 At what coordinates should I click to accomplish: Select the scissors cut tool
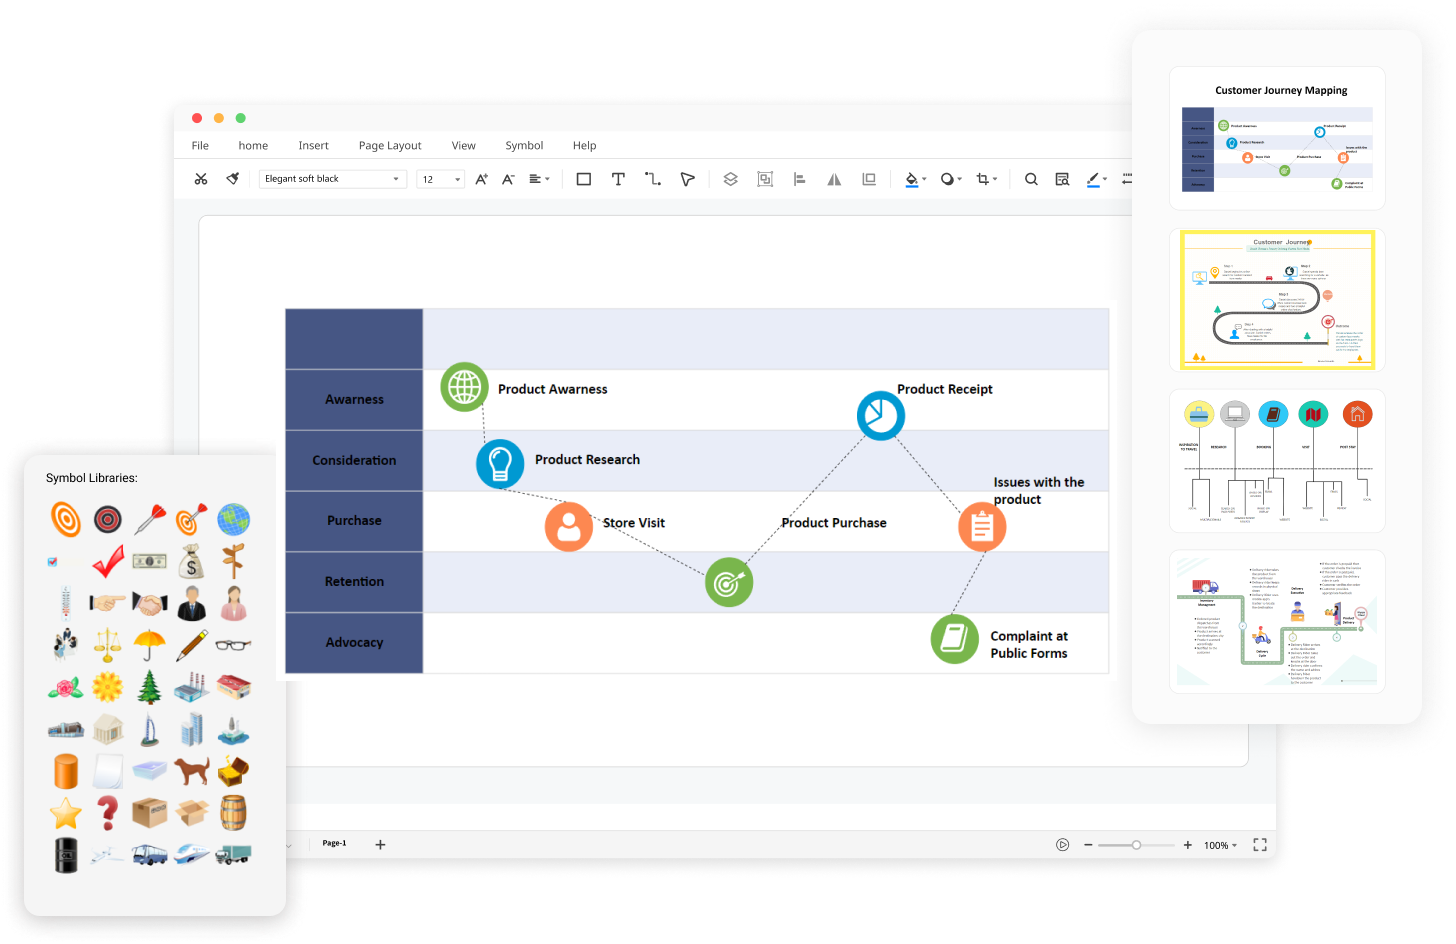(201, 179)
